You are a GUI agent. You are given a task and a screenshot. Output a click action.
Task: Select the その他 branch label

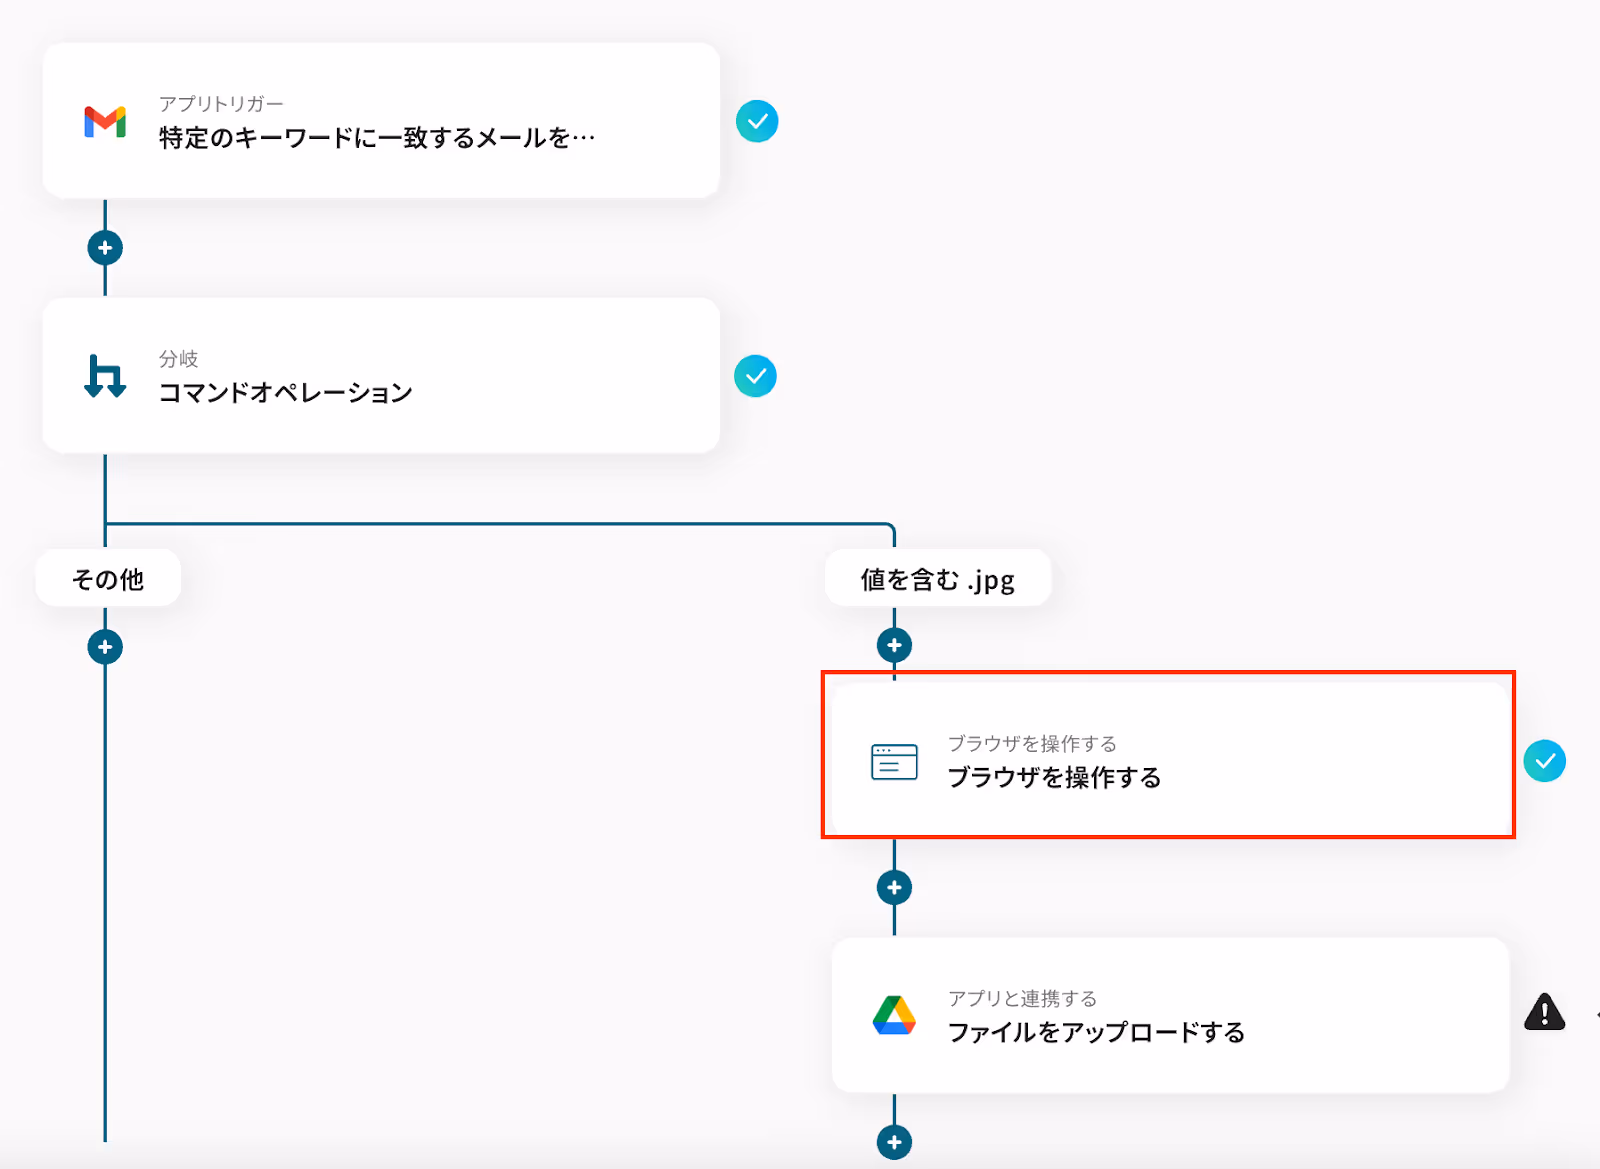click(x=108, y=578)
